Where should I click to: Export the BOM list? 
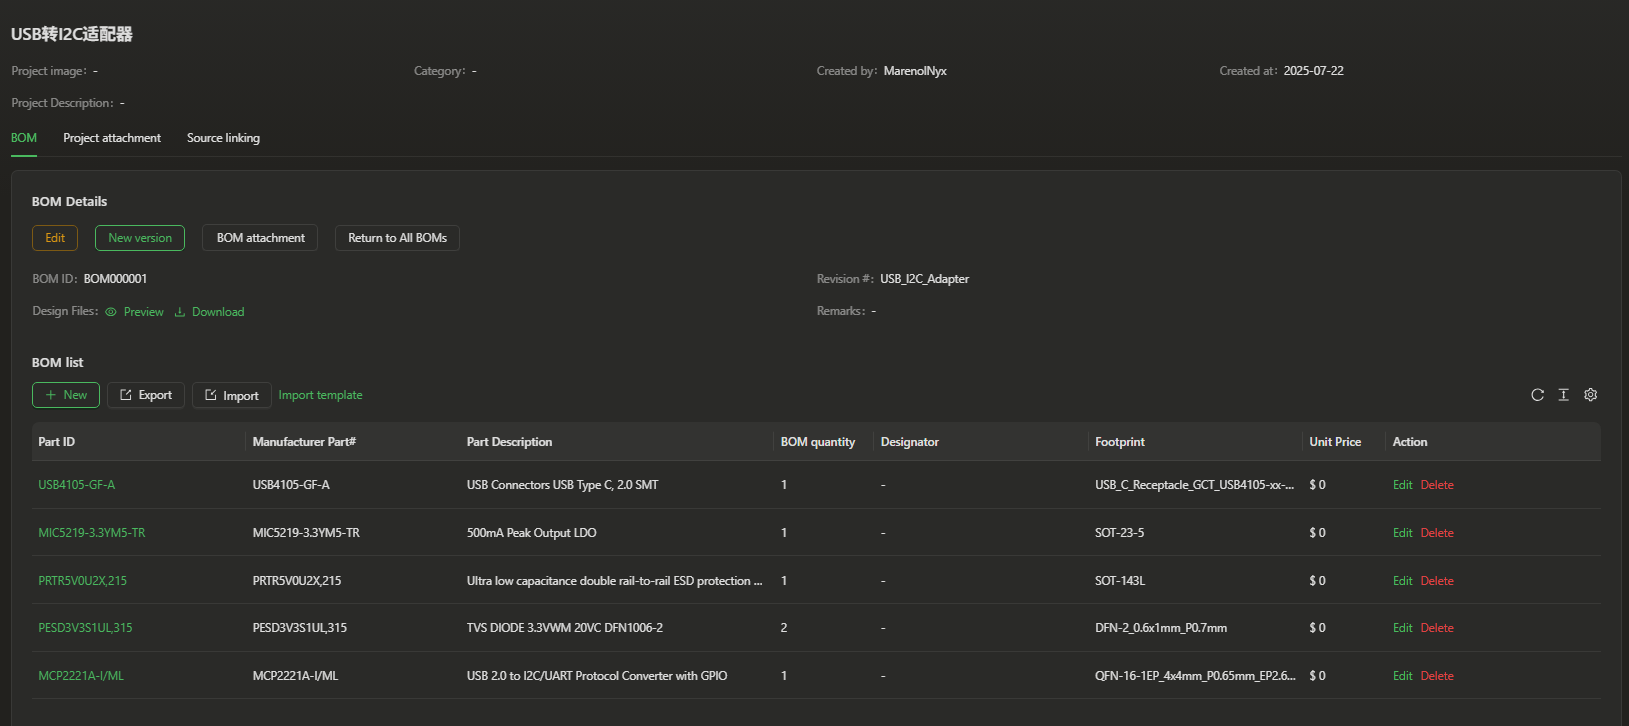coord(146,395)
